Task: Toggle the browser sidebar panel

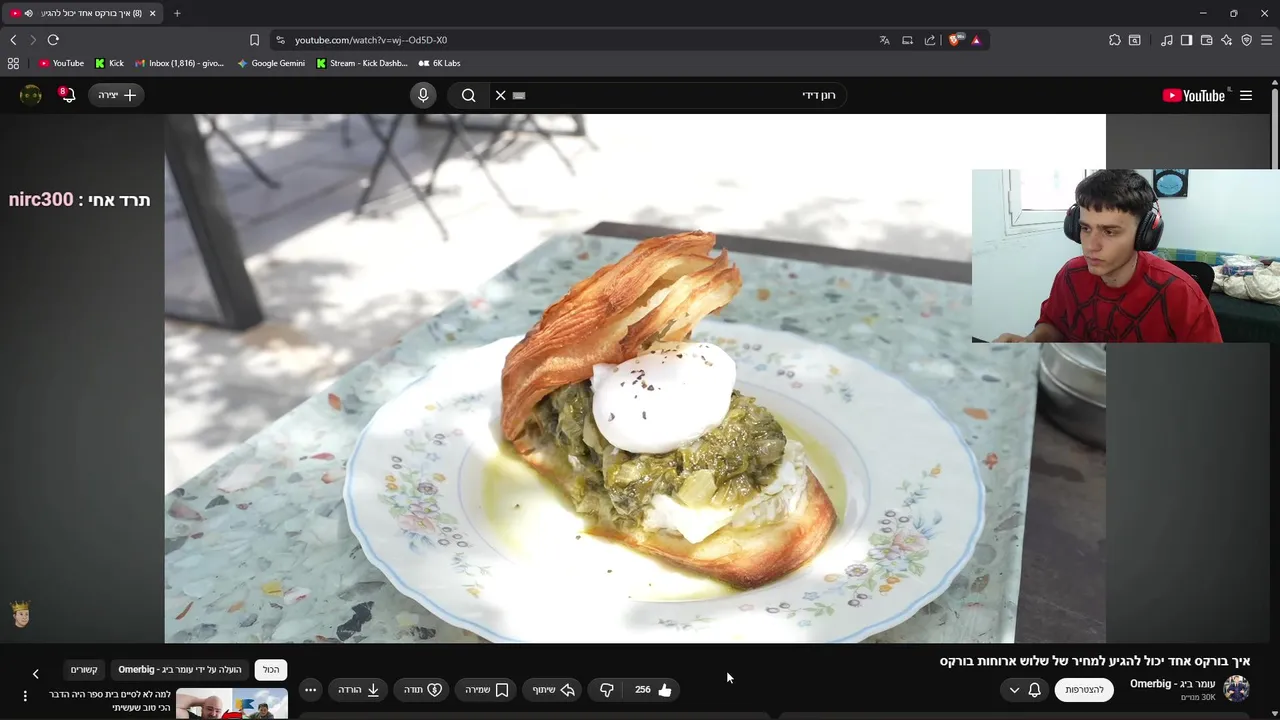Action: coord(1186,40)
